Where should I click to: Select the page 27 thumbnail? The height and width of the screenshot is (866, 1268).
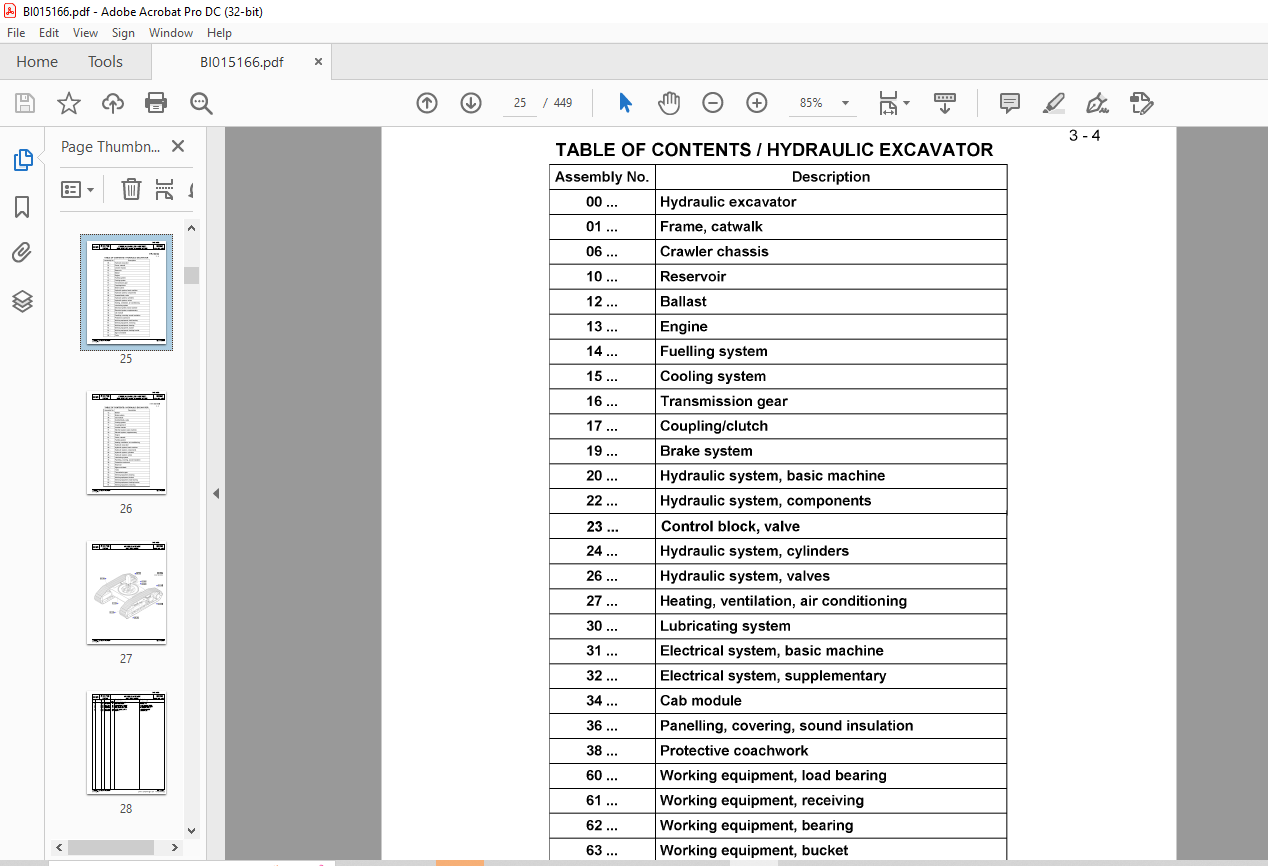click(x=126, y=593)
